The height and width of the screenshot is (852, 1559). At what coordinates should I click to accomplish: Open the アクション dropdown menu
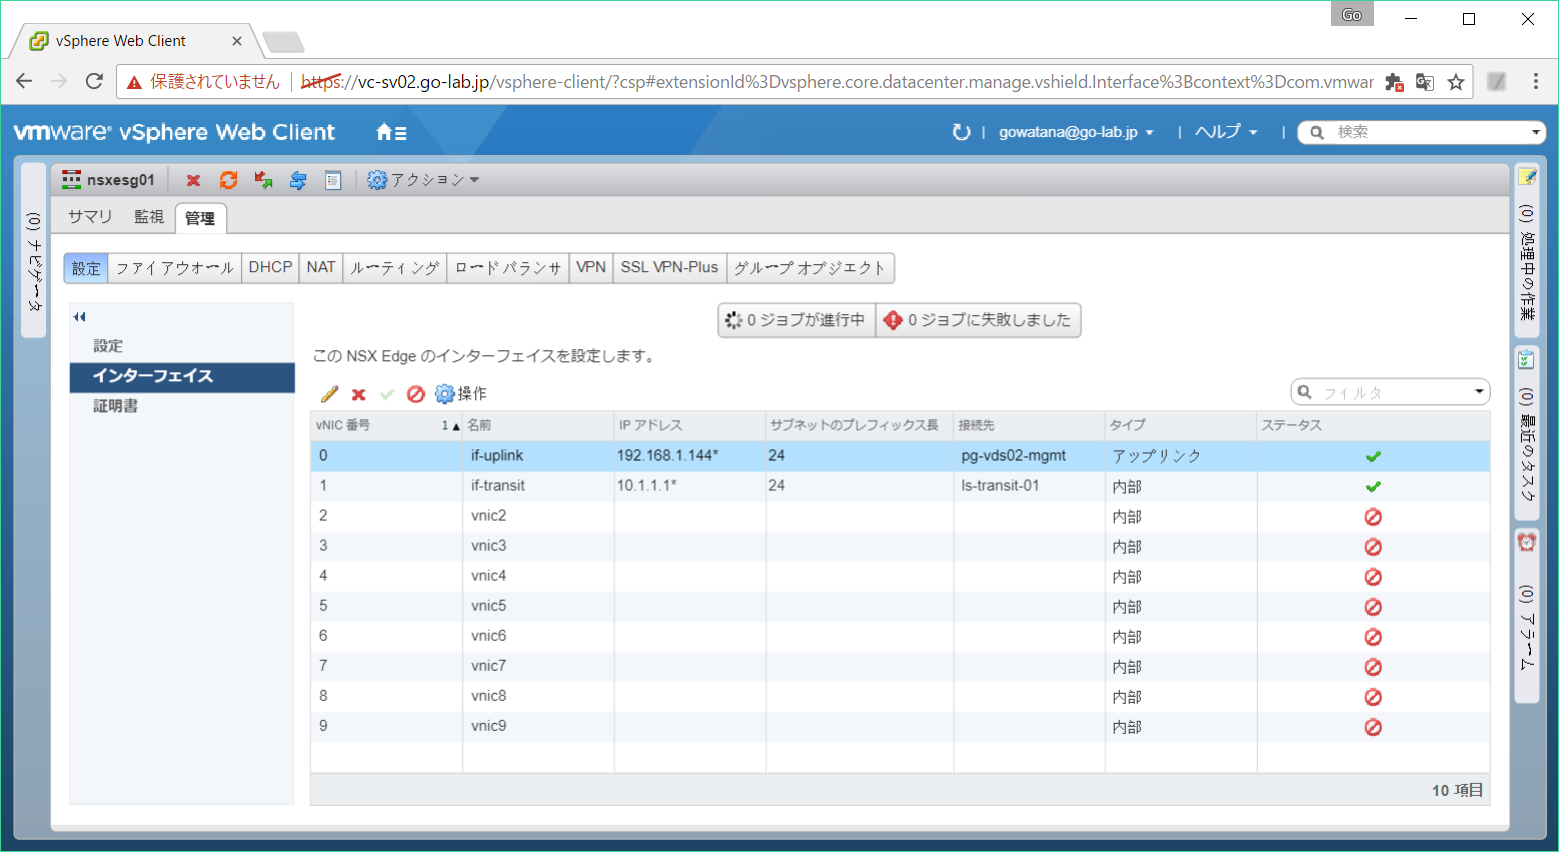pyautogui.click(x=424, y=180)
